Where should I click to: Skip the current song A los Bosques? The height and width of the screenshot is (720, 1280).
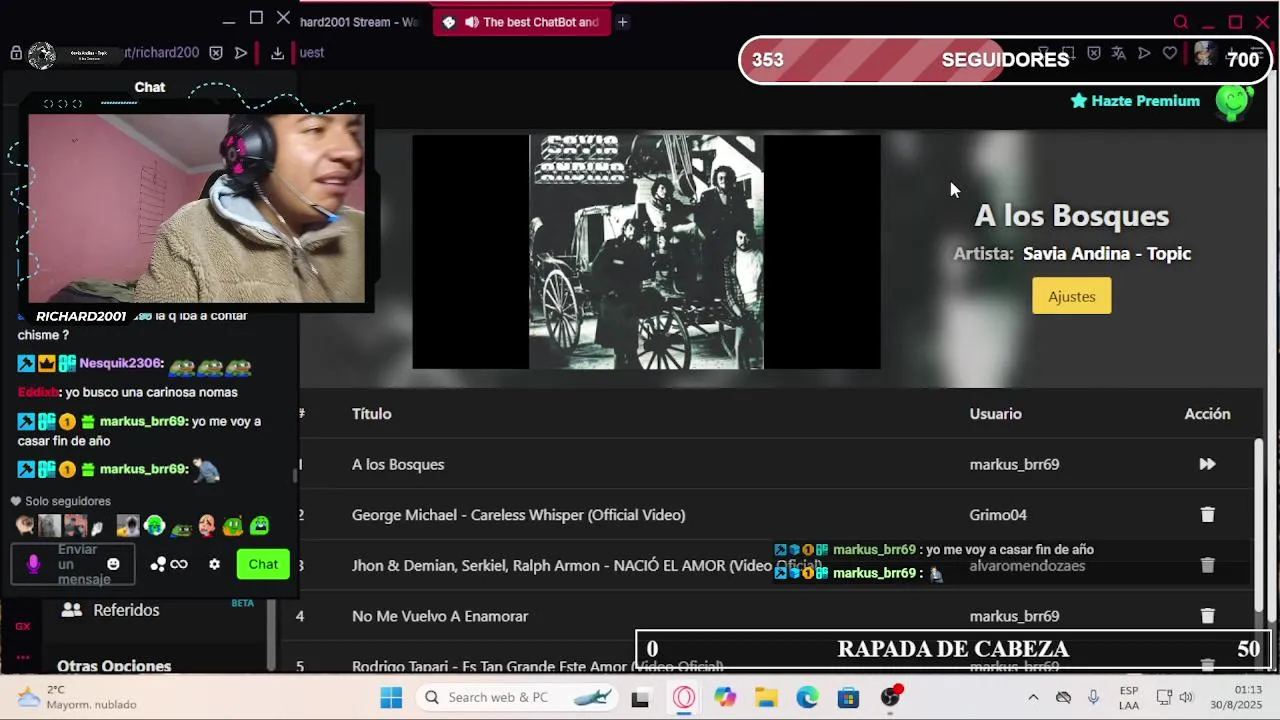(x=1207, y=464)
